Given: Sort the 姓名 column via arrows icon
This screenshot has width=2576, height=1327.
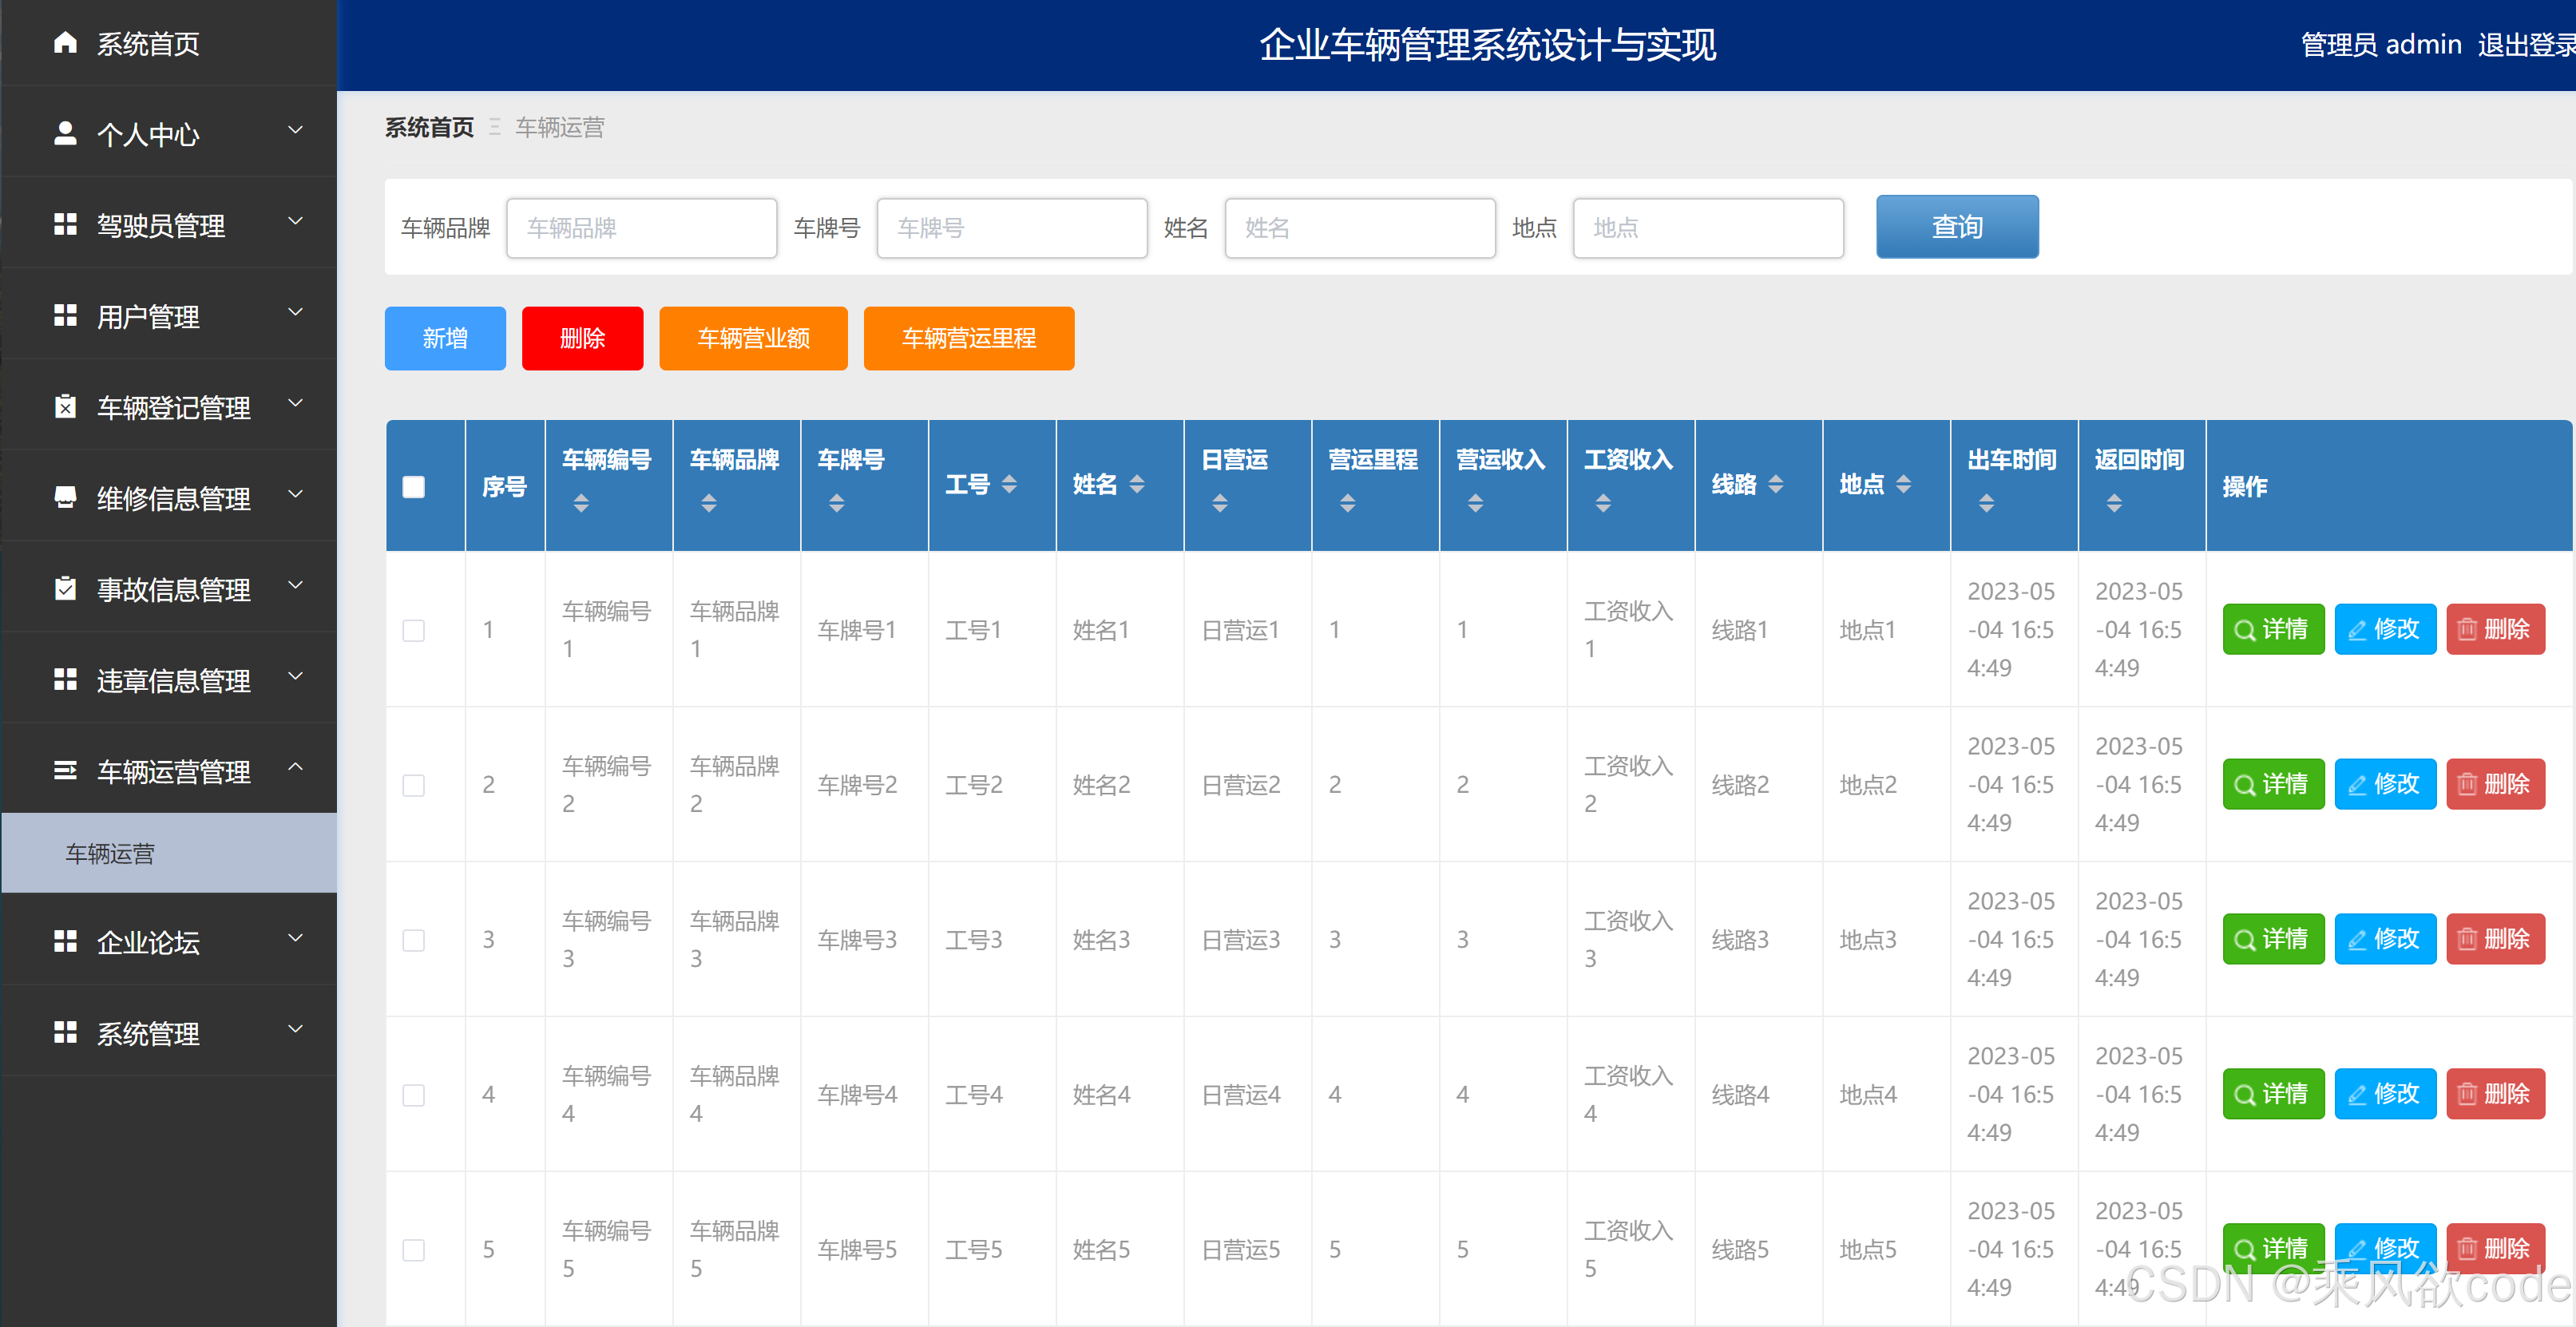Looking at the screenshot, I should click(1137, 485).
